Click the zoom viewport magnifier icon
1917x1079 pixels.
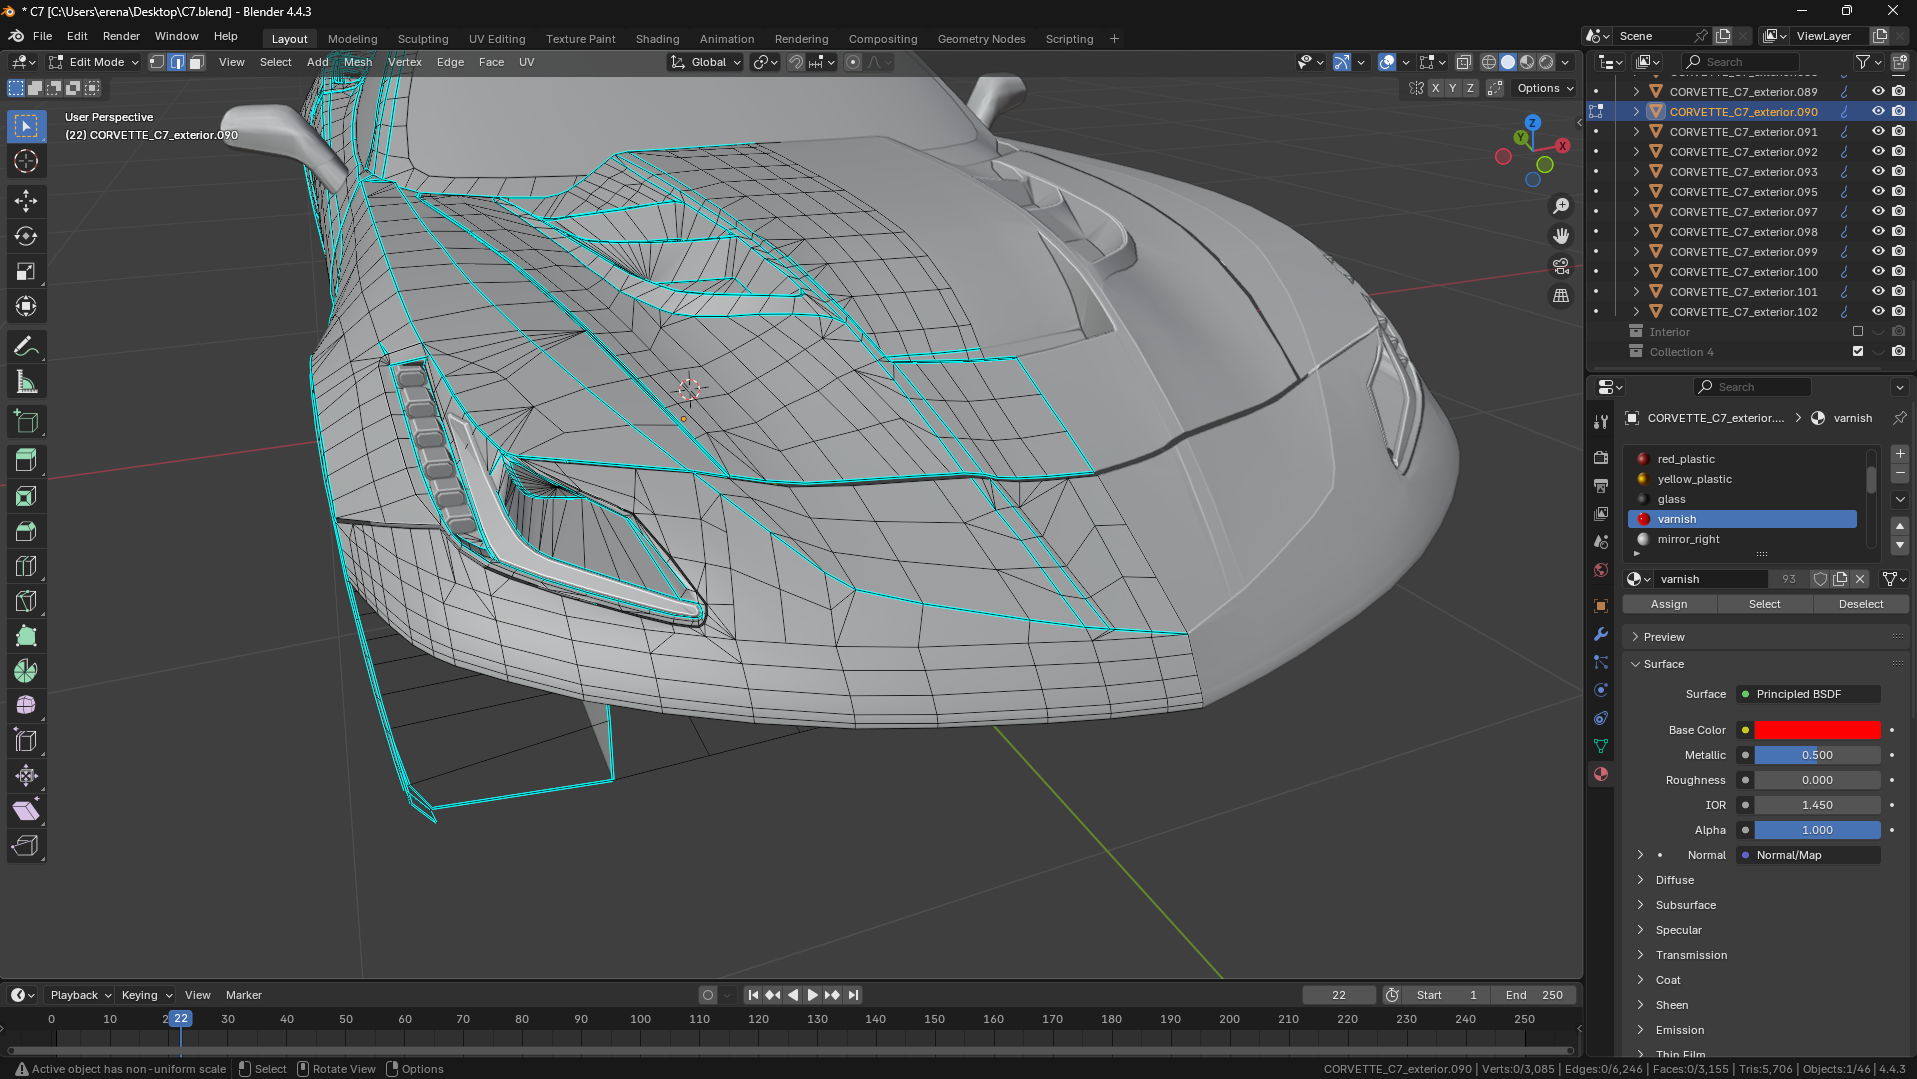(1560, 206)
